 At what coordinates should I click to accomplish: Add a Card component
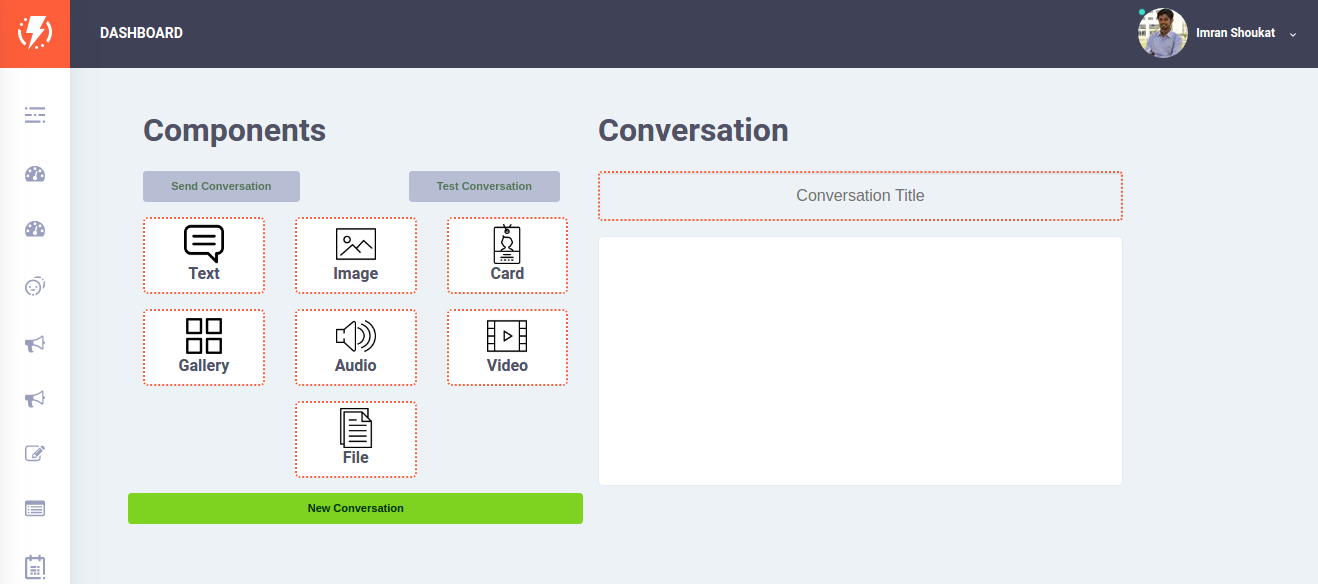507,255
